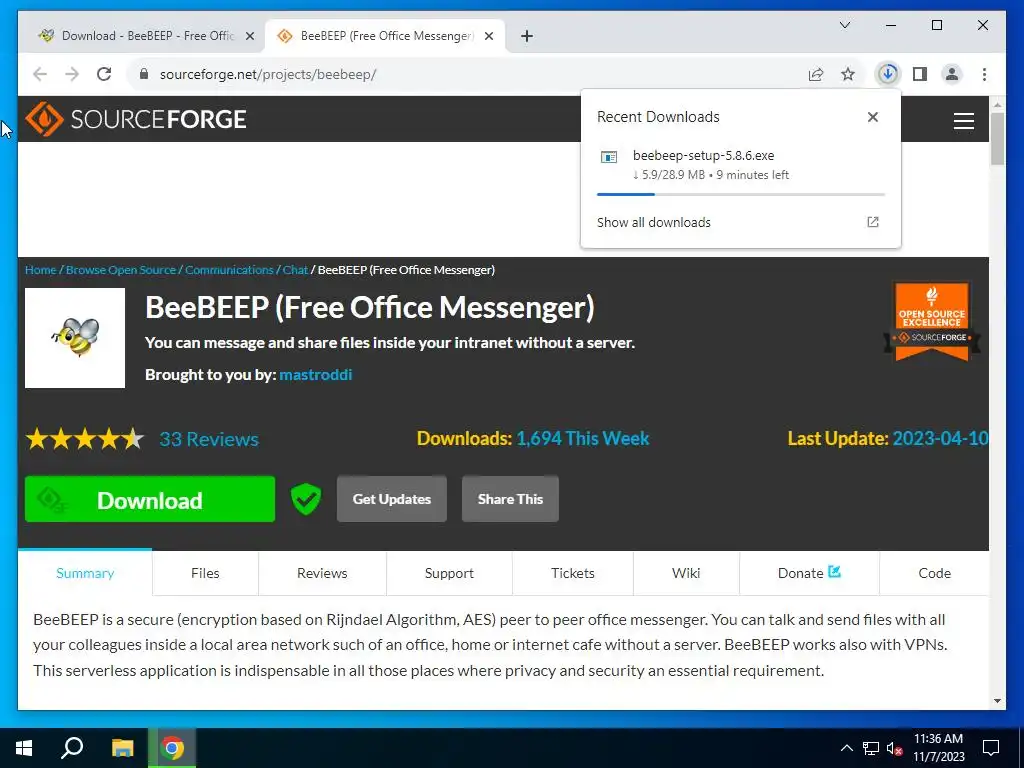The width and height of the screenshot is (1024, 768).
Task: Click the Open Source Excellence badge
Action: (x=931, y=321)
